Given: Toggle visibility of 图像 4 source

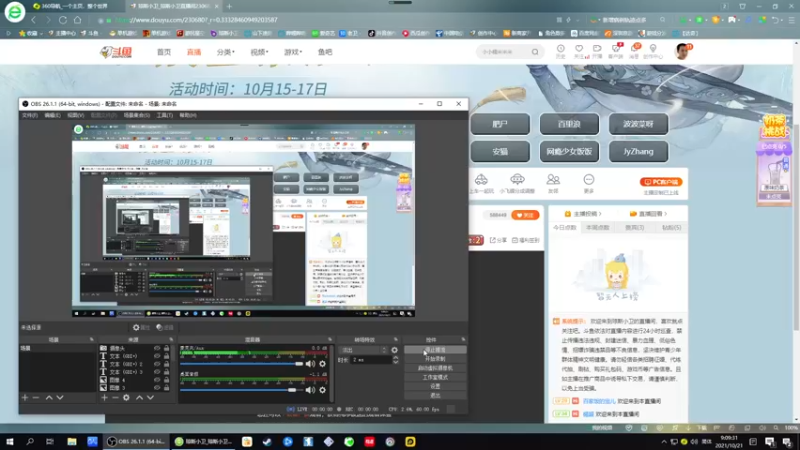Looking at the screenshot, I should tap(157, 380).
